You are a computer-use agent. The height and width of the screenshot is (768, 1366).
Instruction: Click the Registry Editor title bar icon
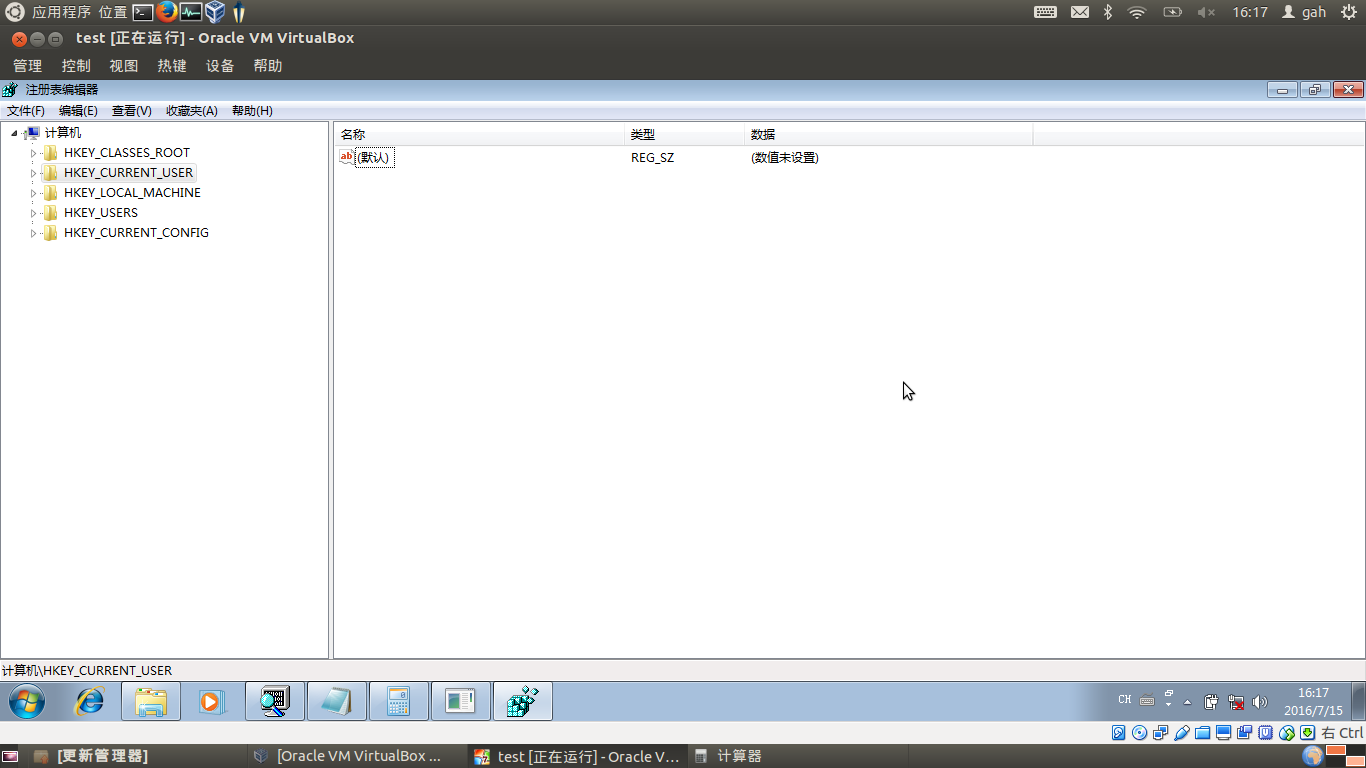[x=10, y=89]
